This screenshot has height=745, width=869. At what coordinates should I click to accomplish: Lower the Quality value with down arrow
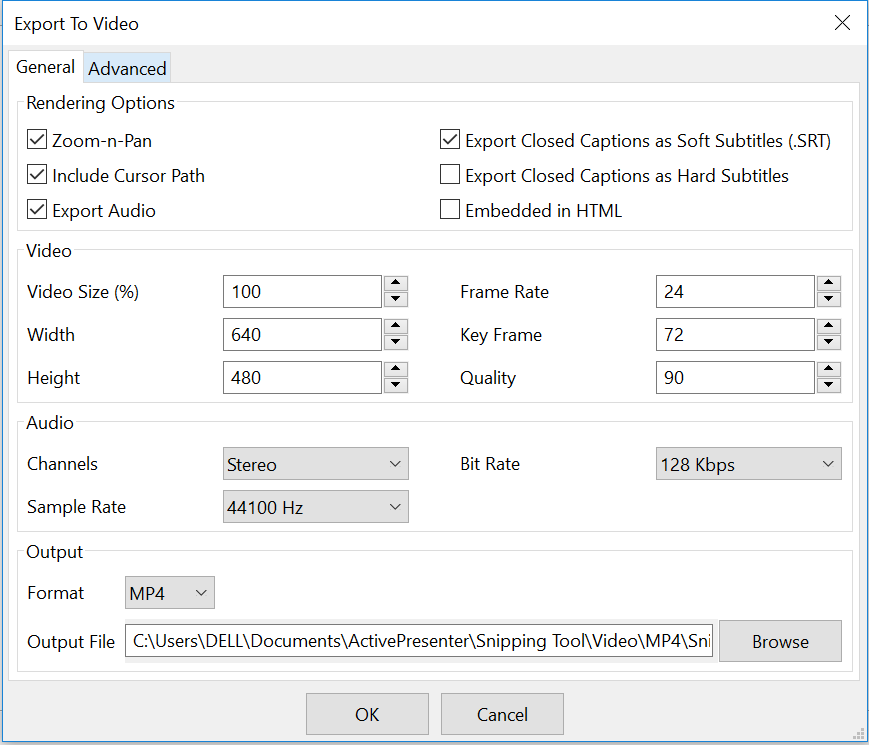828,385
